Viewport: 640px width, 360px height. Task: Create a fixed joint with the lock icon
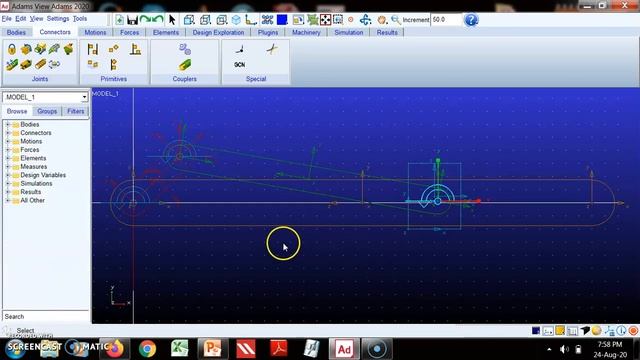tap(12, 49)
